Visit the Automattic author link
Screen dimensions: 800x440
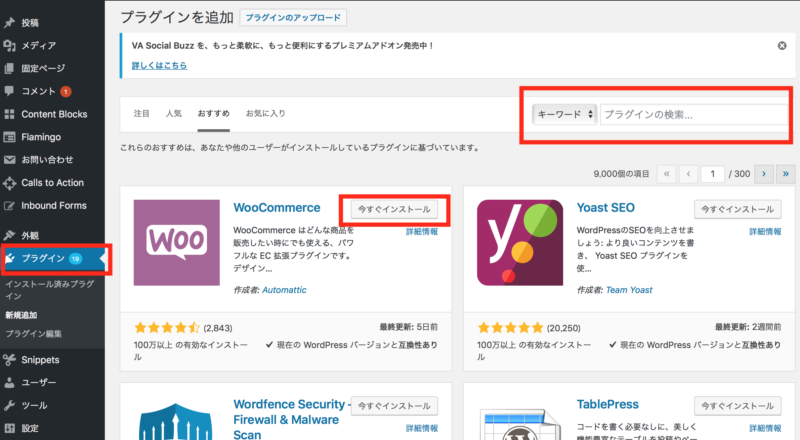[x=284, y=290]
